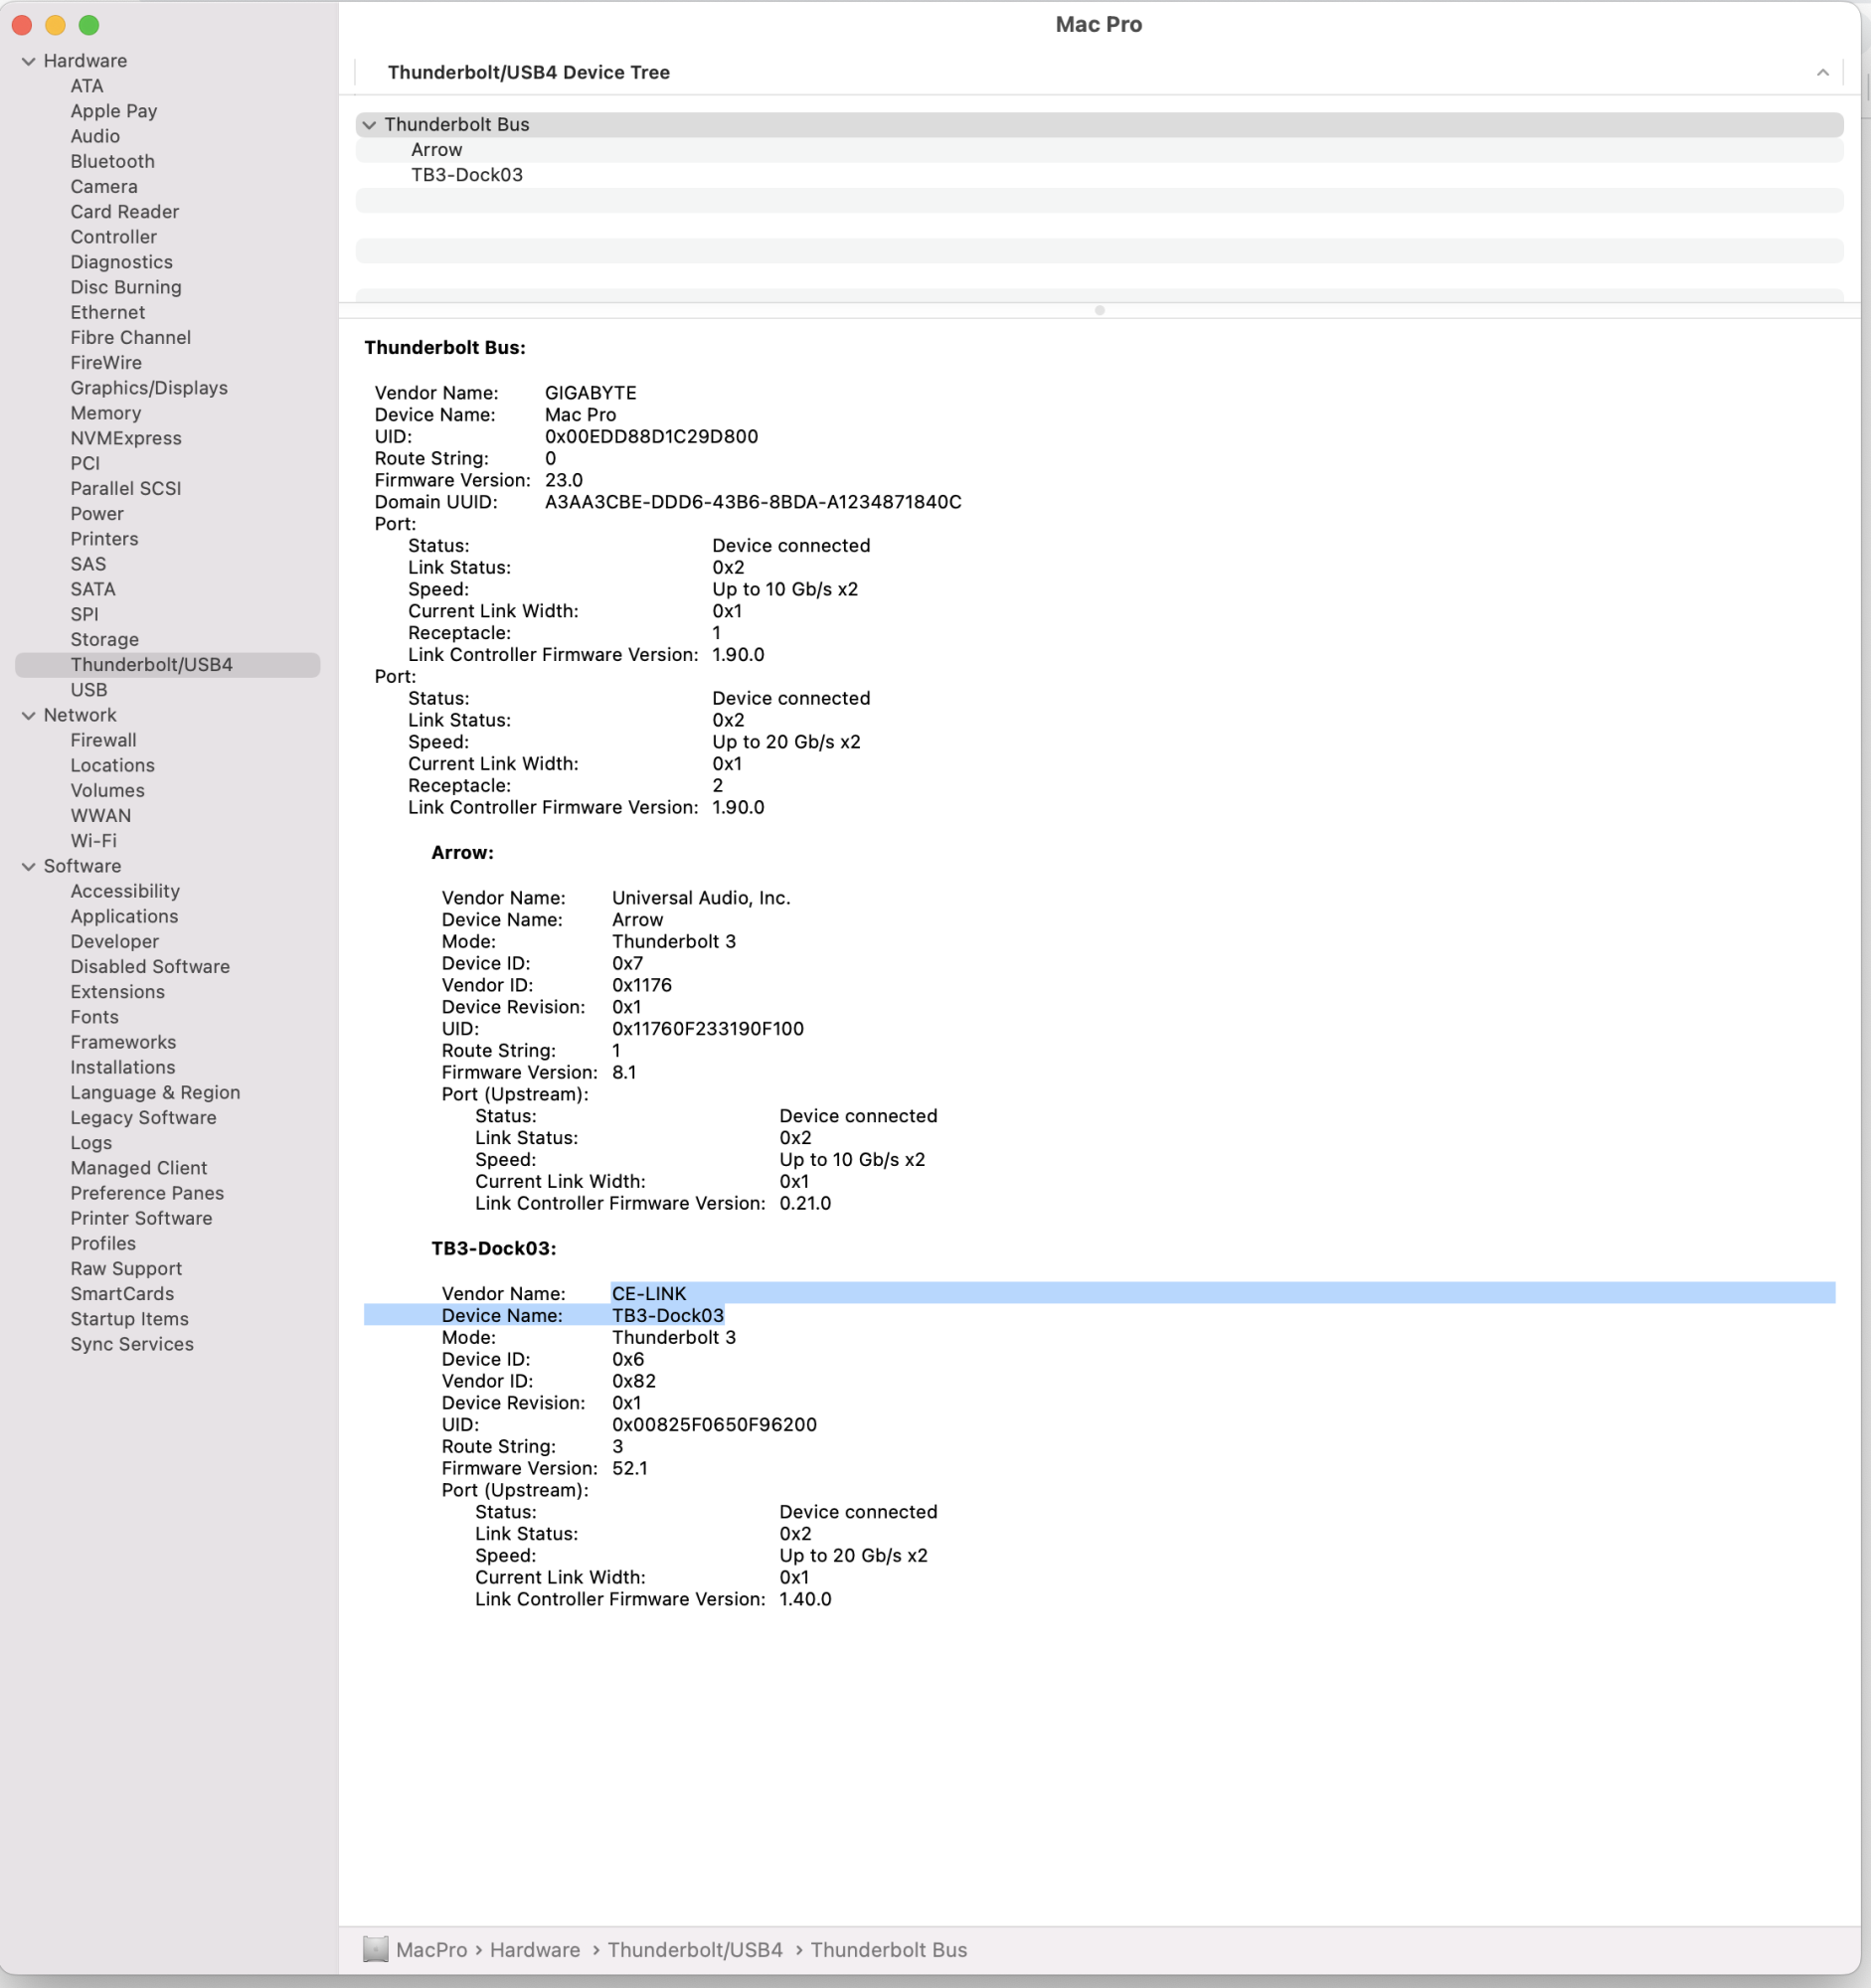
Task: Select Power in the sidebar
Action: click(97, 513)
